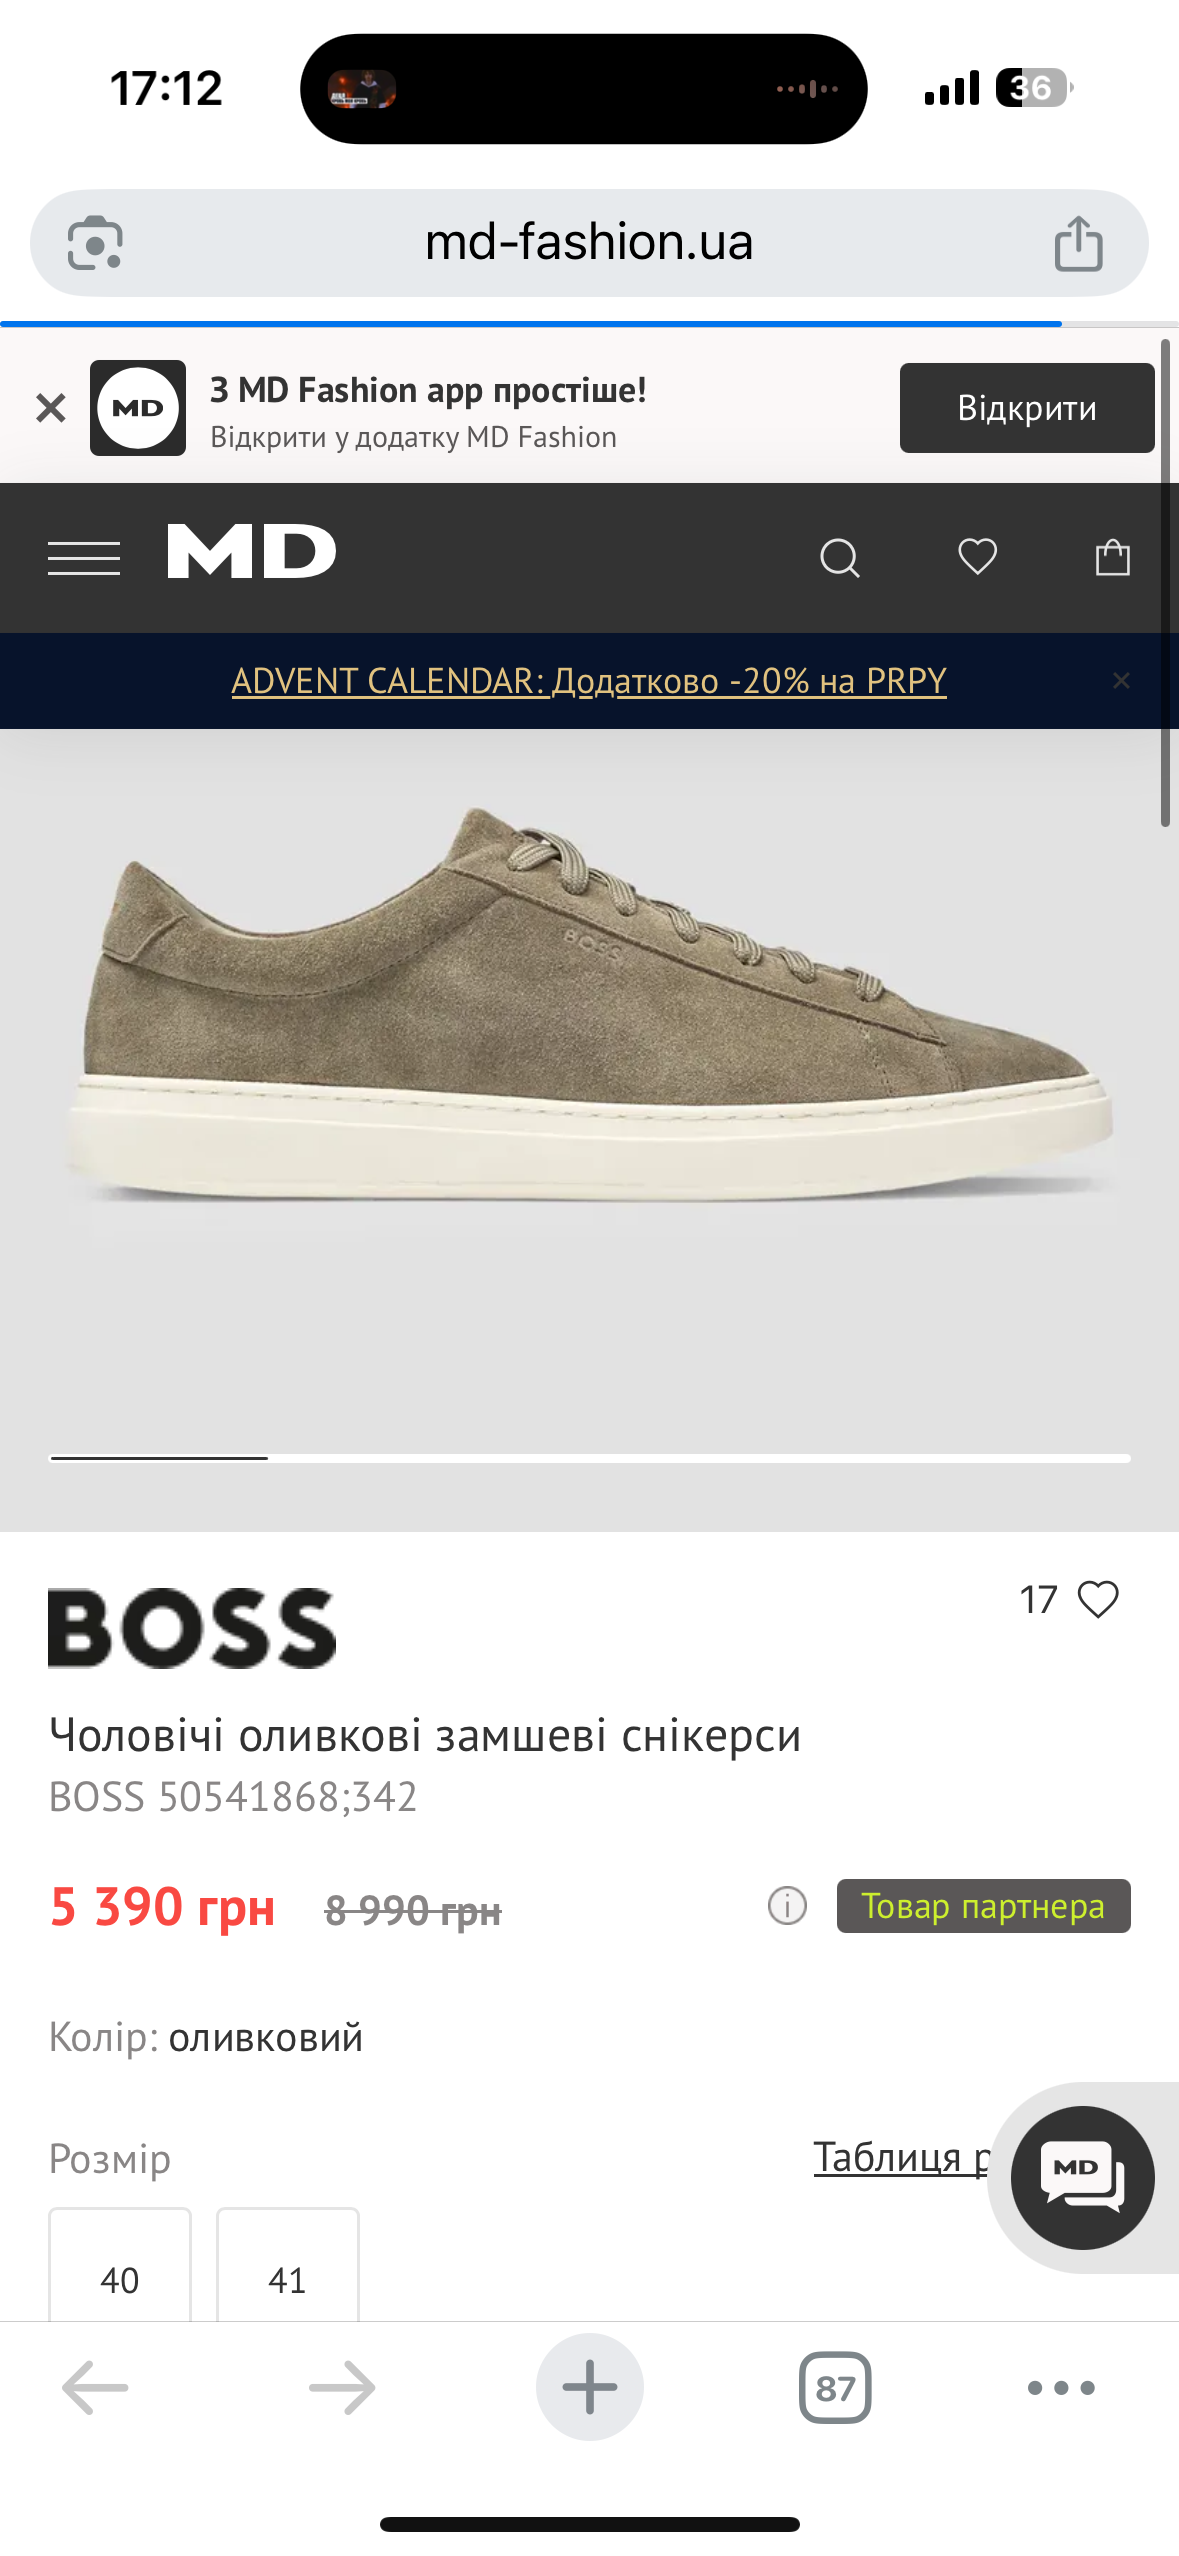Viewport: 1179px width, 2556px height.
Task: Open the hamburger navigation menu
Action: point(84,558)
